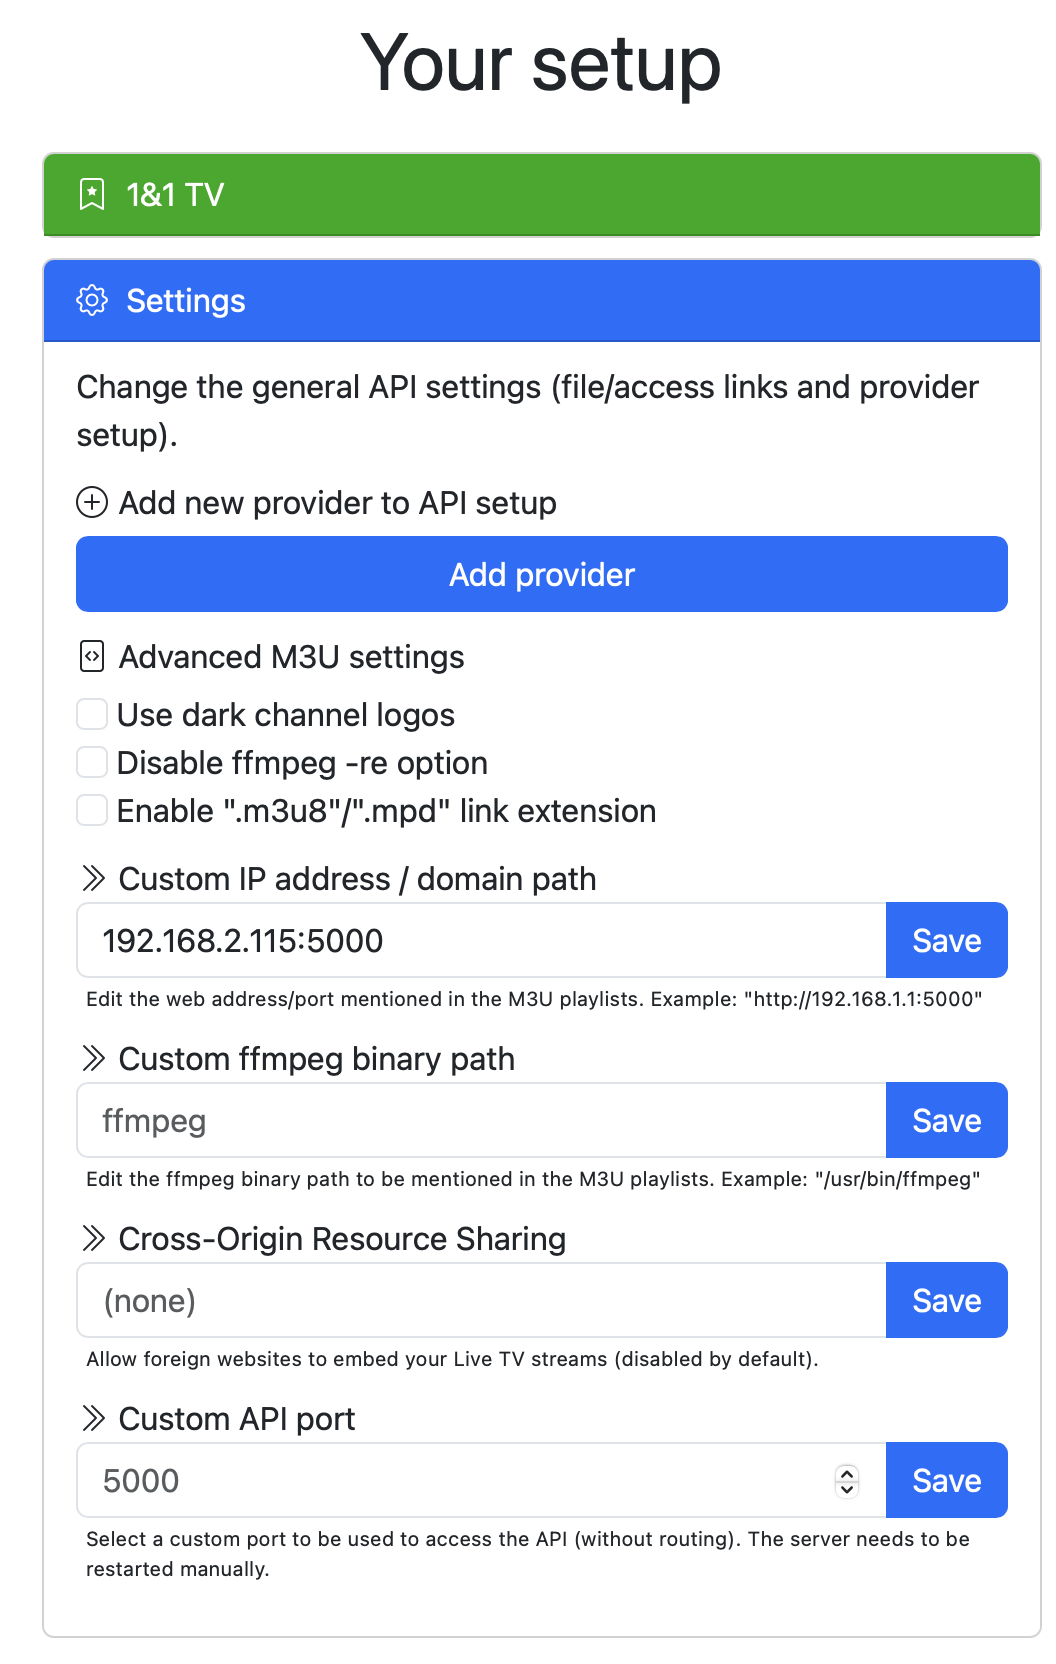Screen dimensions: 1056x1664
Task: Click the bookmark icon beside 1&1 TV
Action: 92,194
